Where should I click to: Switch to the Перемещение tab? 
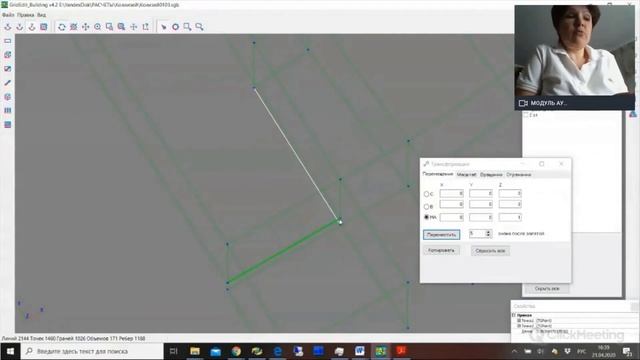pyautogui.click(x=438, y=174)
